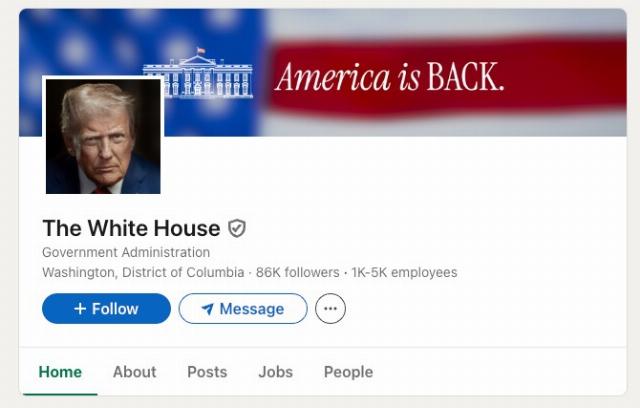Click the page's profile picture
The image size is (640, 408).
[x=103, y=136]
